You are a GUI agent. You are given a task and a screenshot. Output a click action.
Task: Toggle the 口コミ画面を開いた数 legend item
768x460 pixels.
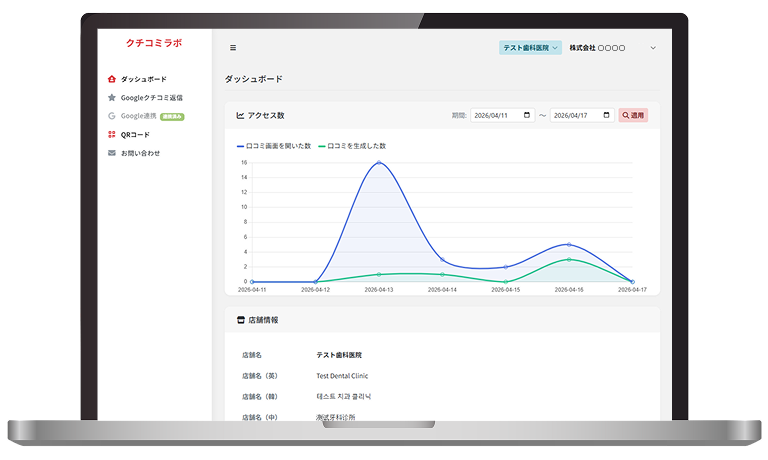tap(274, 146)
